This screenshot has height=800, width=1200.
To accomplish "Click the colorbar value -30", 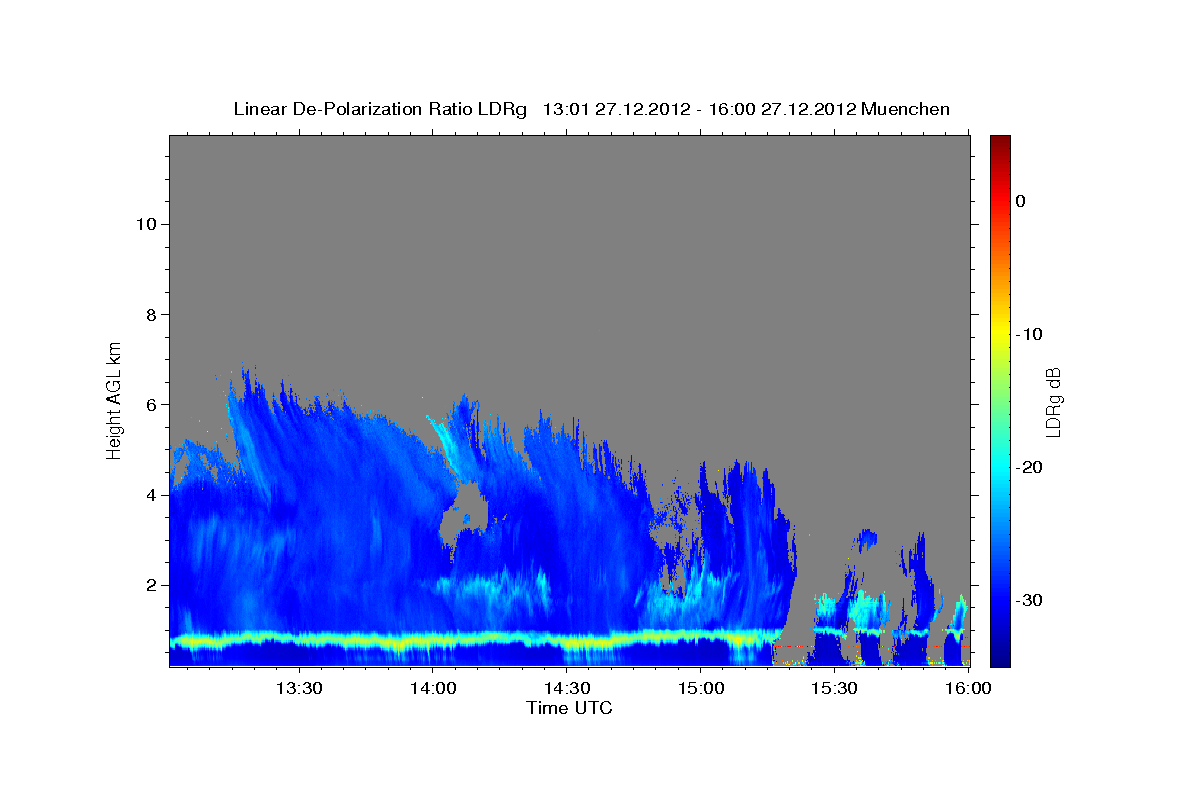I will (1030, 600).
